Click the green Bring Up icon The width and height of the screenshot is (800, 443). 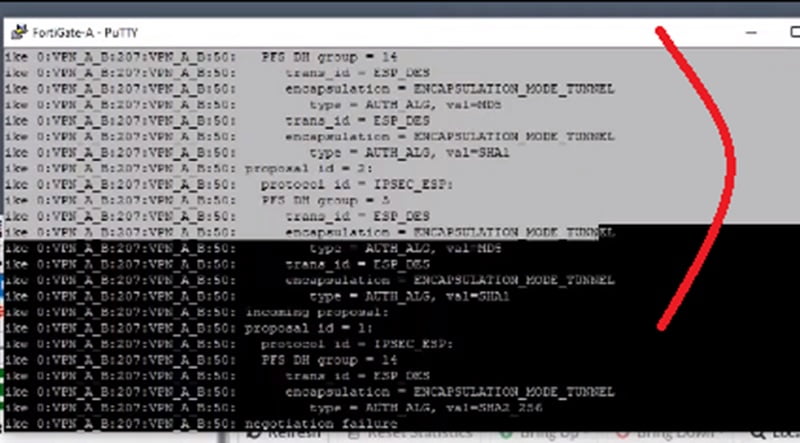[506, 435]
